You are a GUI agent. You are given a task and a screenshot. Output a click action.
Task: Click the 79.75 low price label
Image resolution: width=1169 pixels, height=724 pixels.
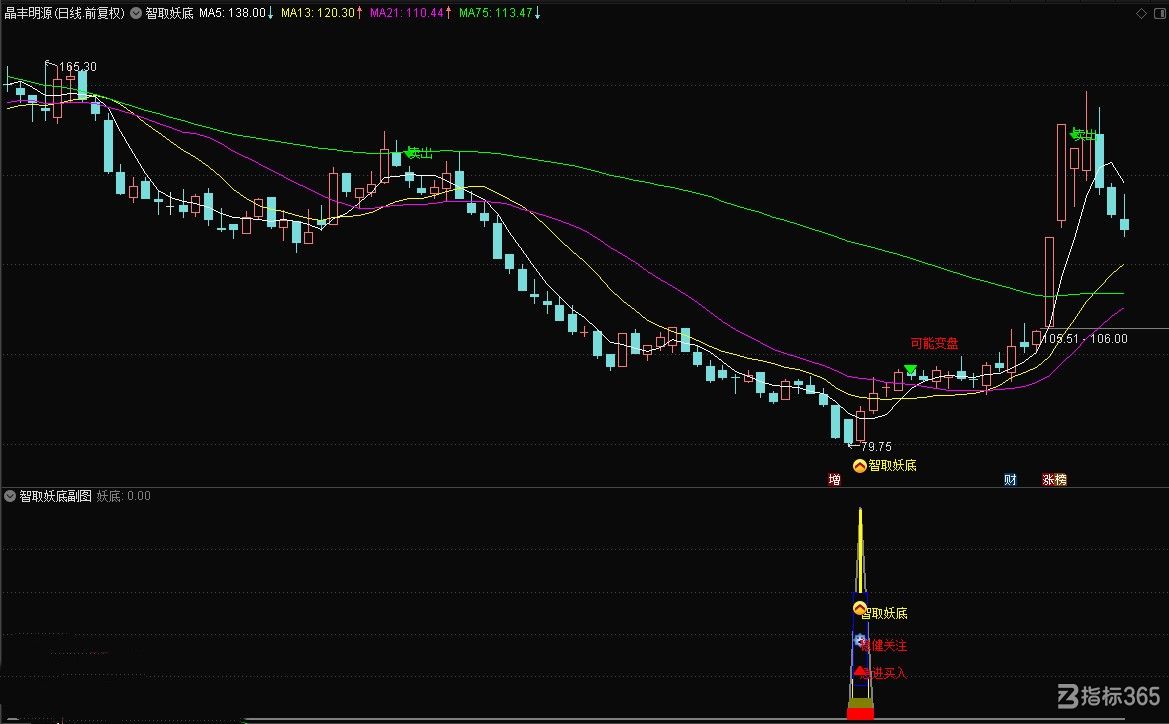point(876,447)
